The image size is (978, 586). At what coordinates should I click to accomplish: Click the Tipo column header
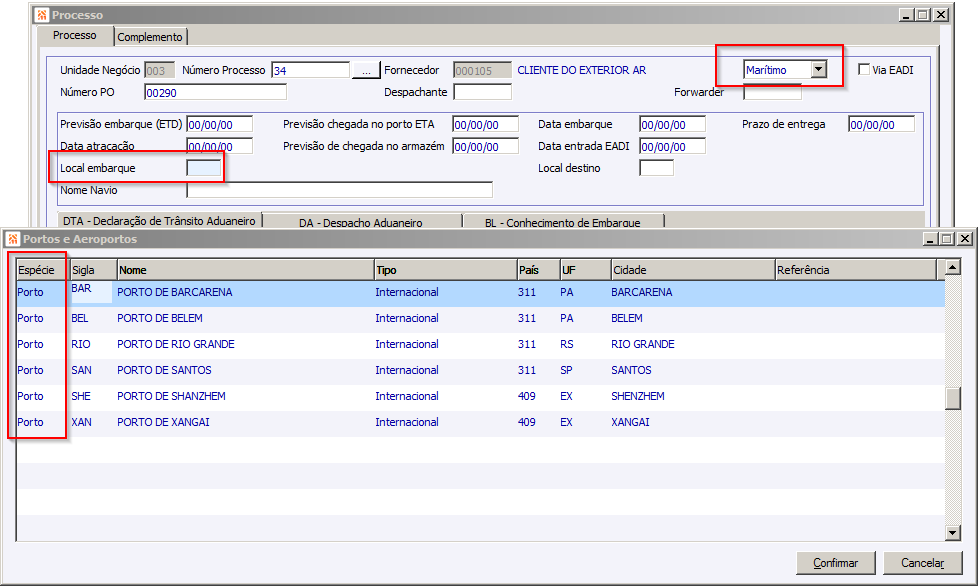[x=446, y=270]
